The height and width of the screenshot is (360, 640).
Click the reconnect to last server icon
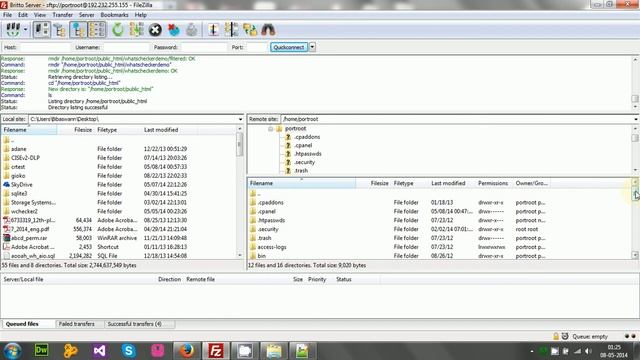pyautogui.click(x=192, y=29)
